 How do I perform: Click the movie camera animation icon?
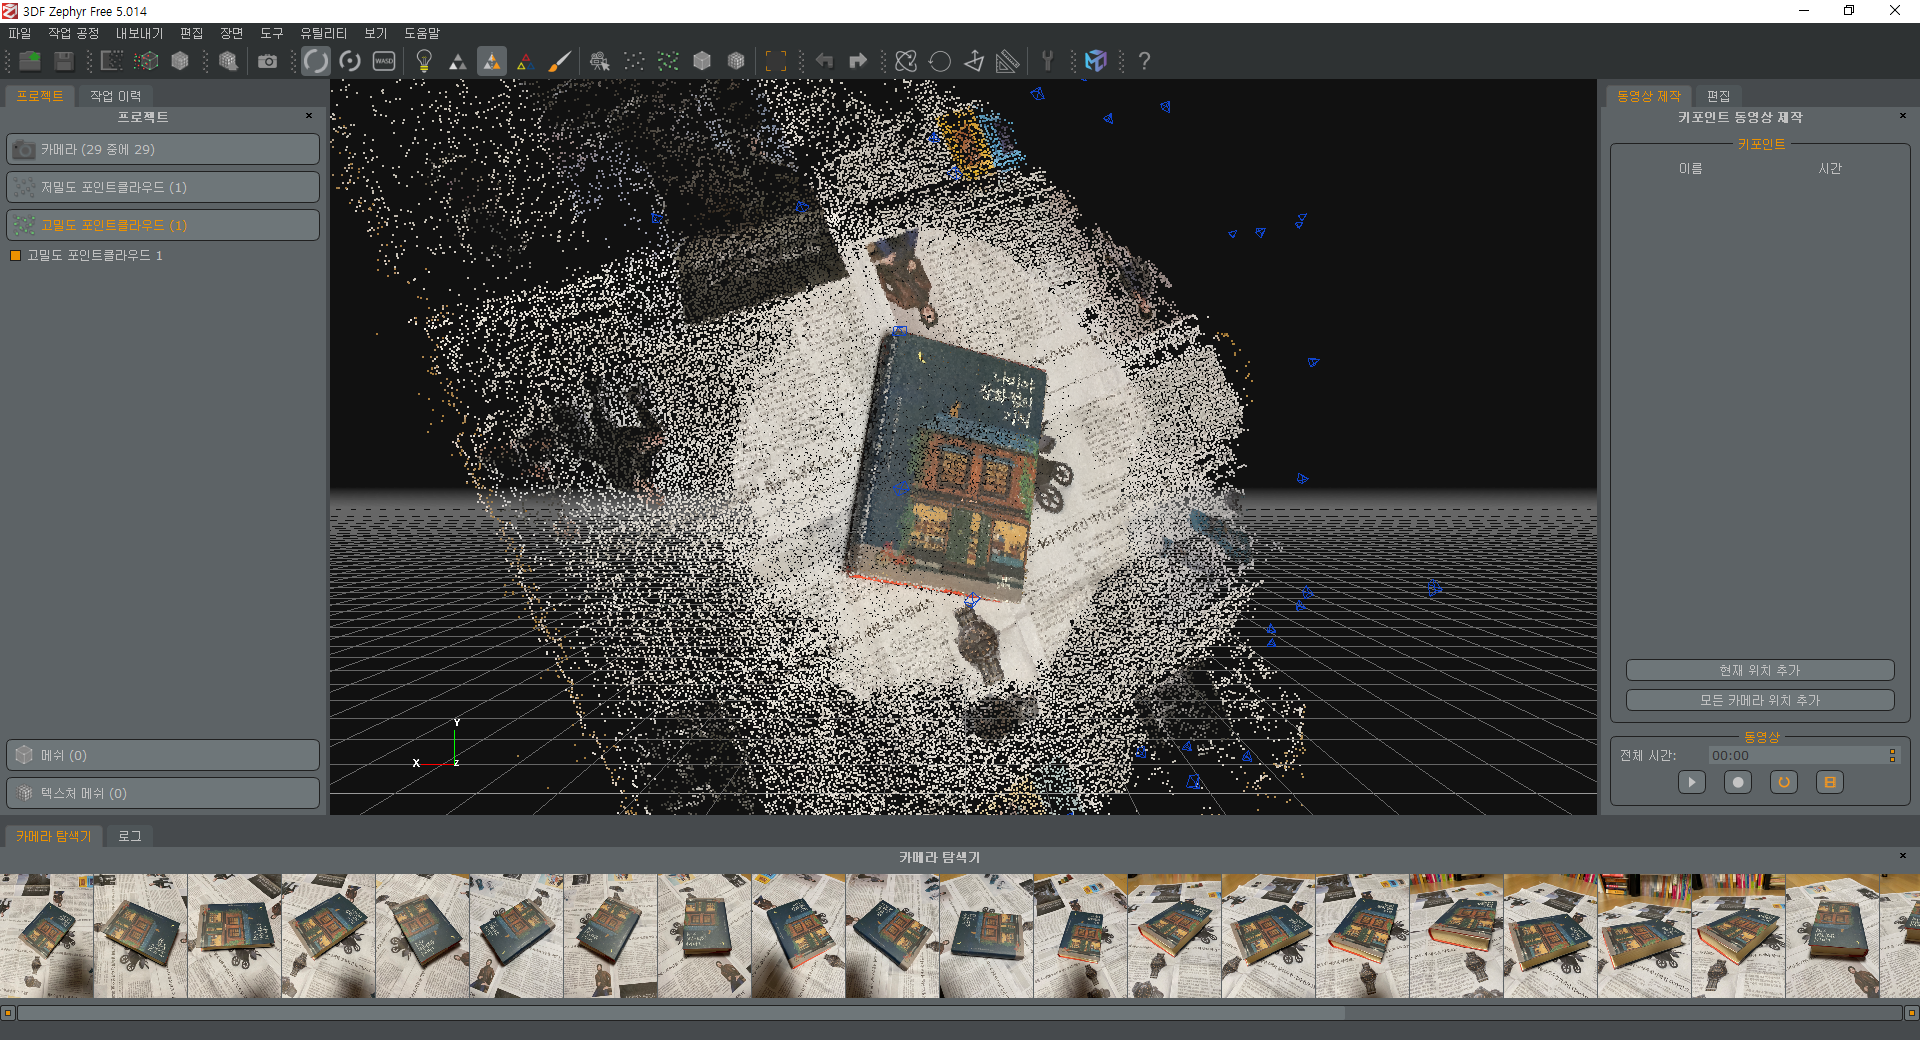click(x=600, y=61)
